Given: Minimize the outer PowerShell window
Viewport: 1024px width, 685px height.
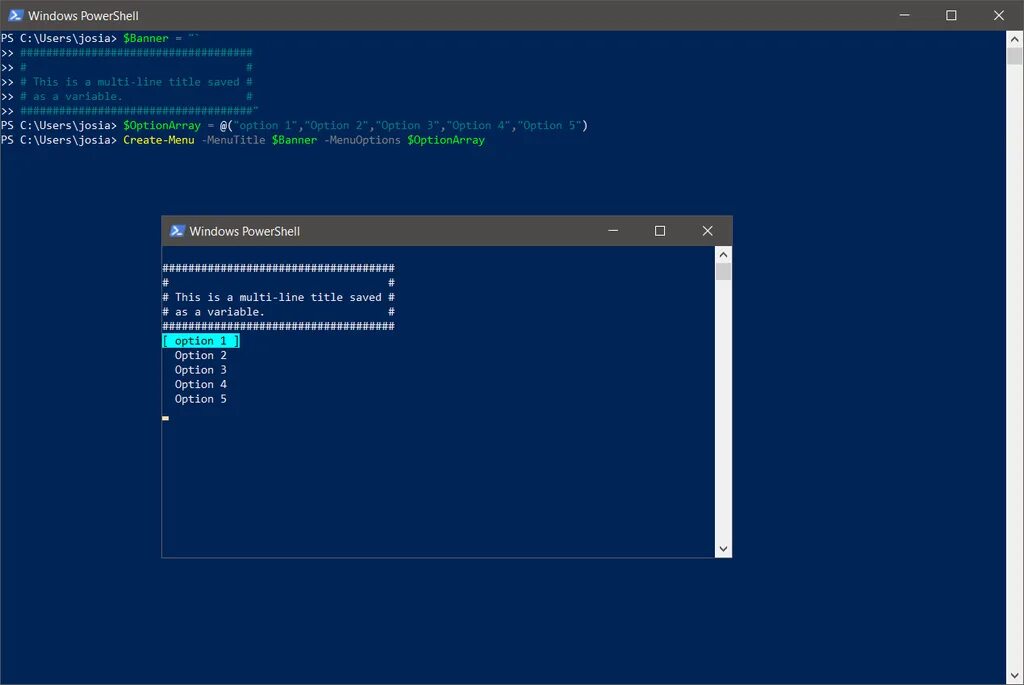Looking at the screenshot, I should (x=904, y=15).
